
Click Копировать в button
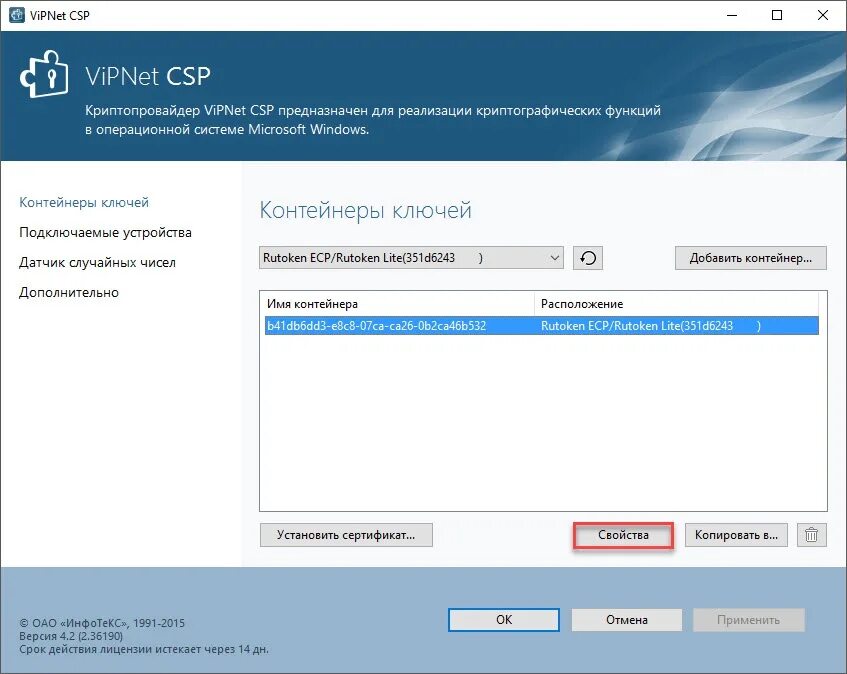[x=736, y=535]
